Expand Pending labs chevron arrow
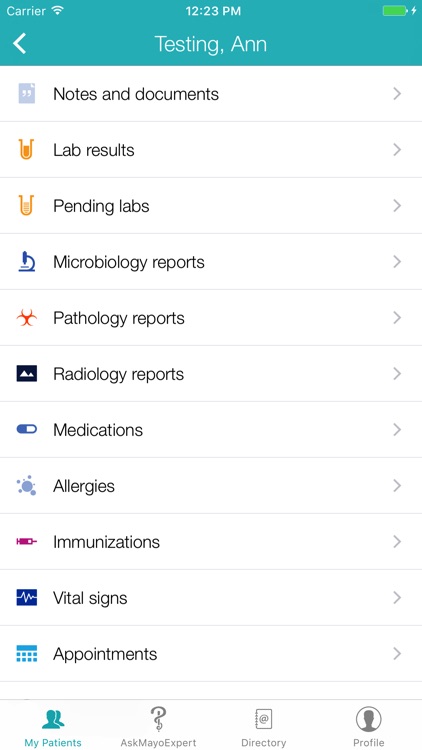The image size is (422, 750). [x=397, y=206]
